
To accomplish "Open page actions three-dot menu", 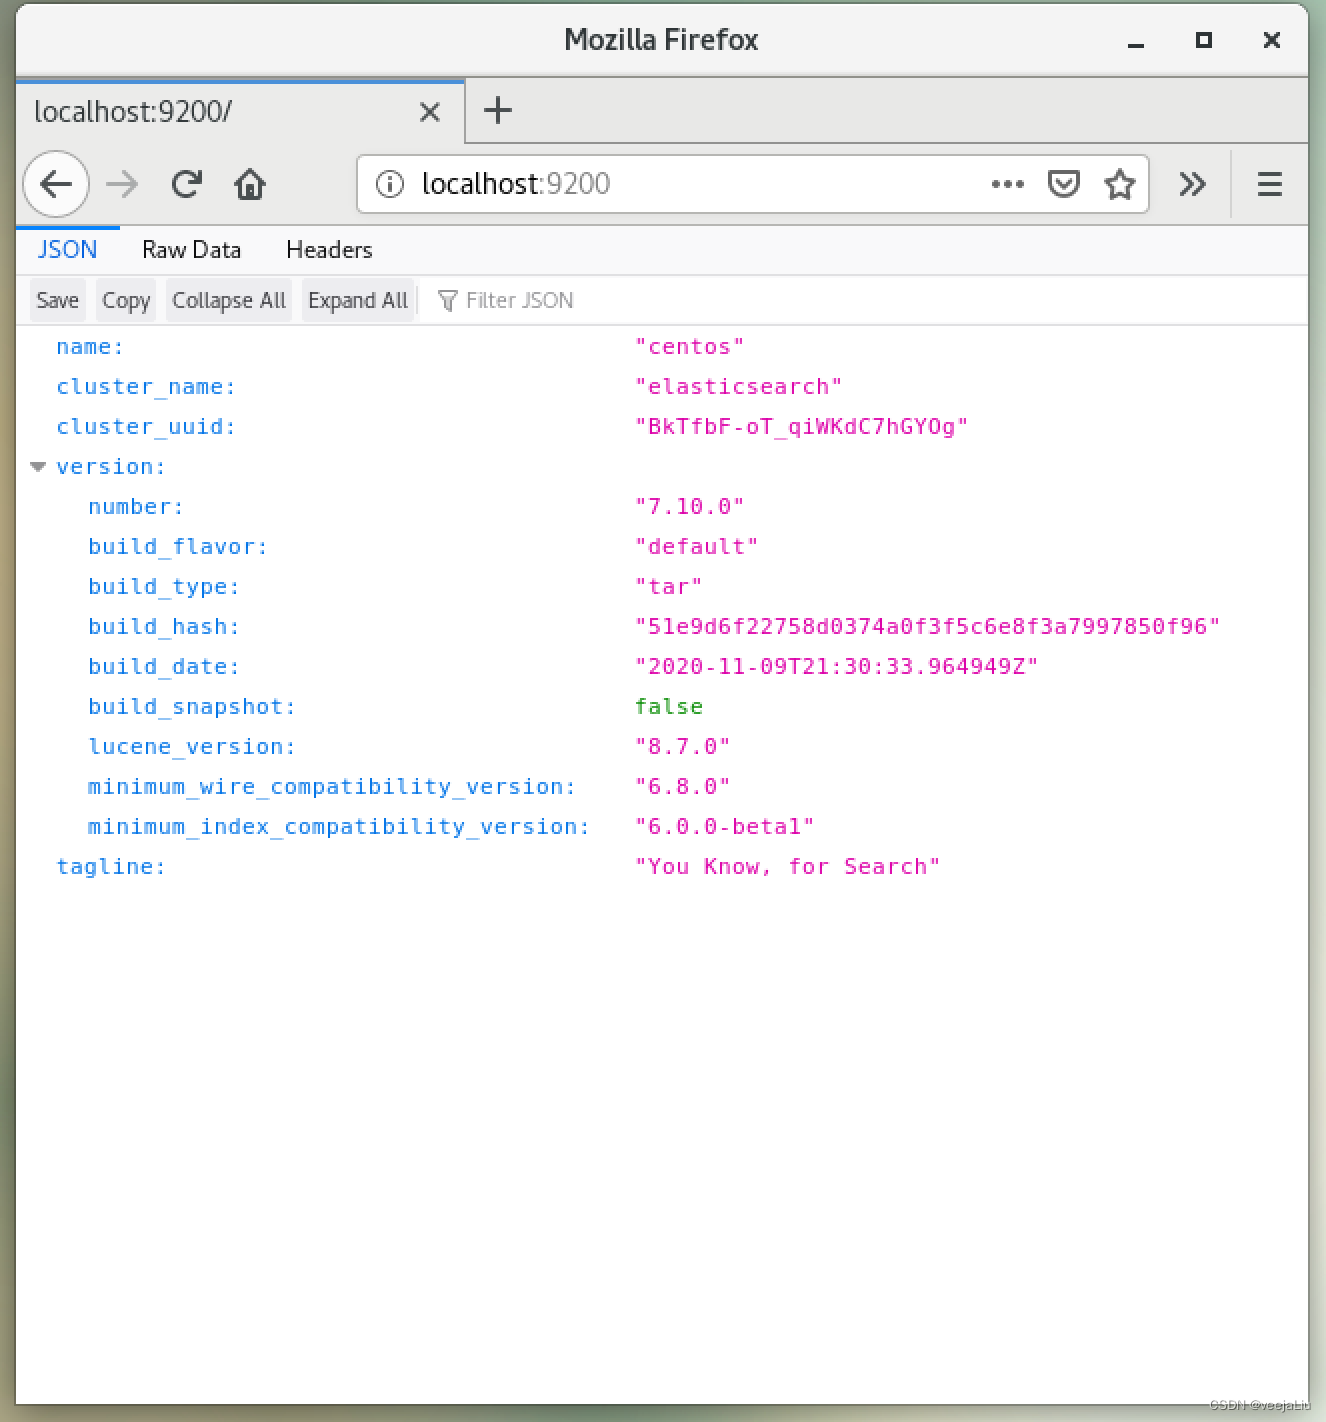I will coord(1007,184).
